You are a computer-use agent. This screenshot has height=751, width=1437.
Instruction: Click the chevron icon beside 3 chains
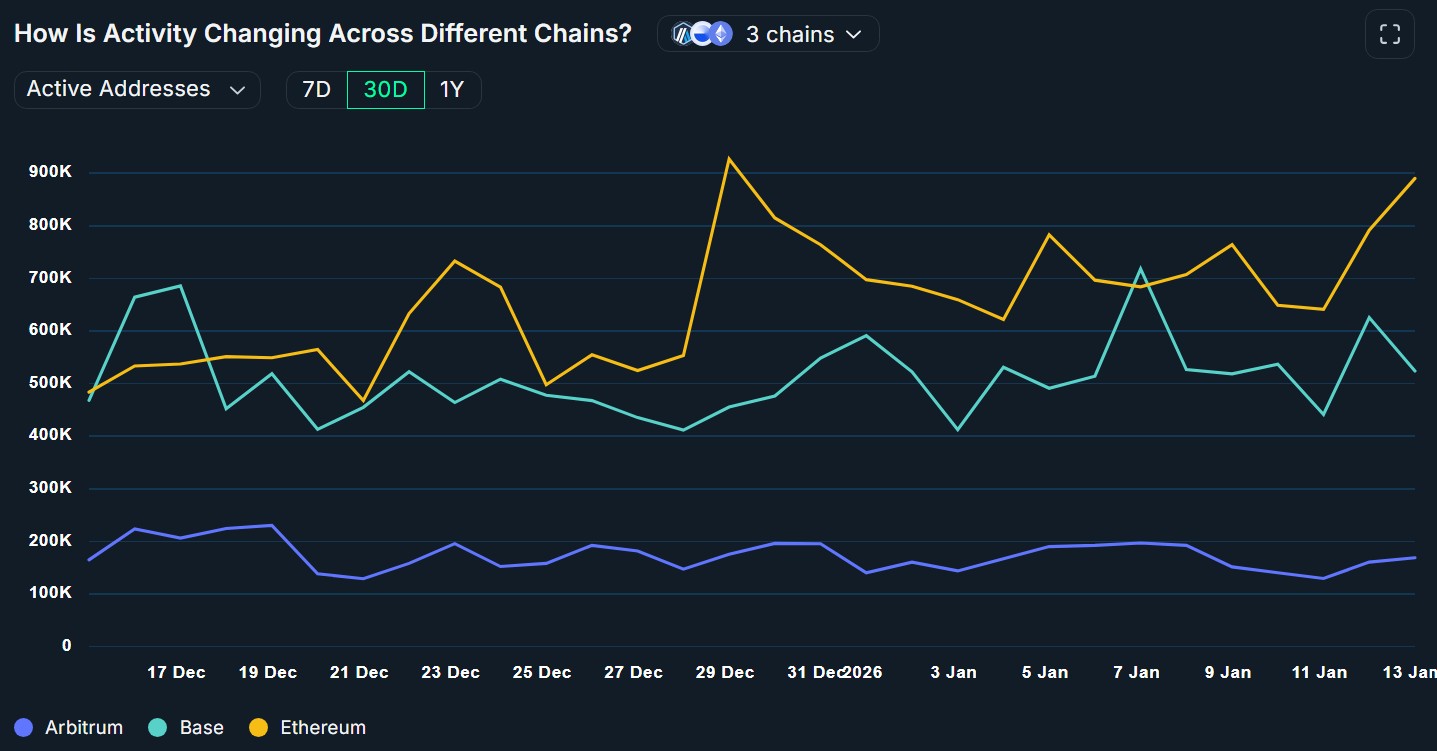point(853,34)
